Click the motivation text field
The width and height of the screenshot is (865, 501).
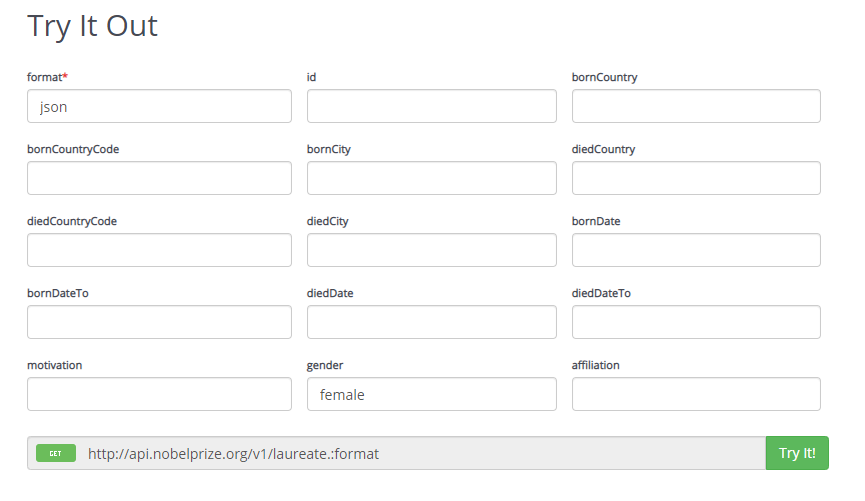point(159,394)
